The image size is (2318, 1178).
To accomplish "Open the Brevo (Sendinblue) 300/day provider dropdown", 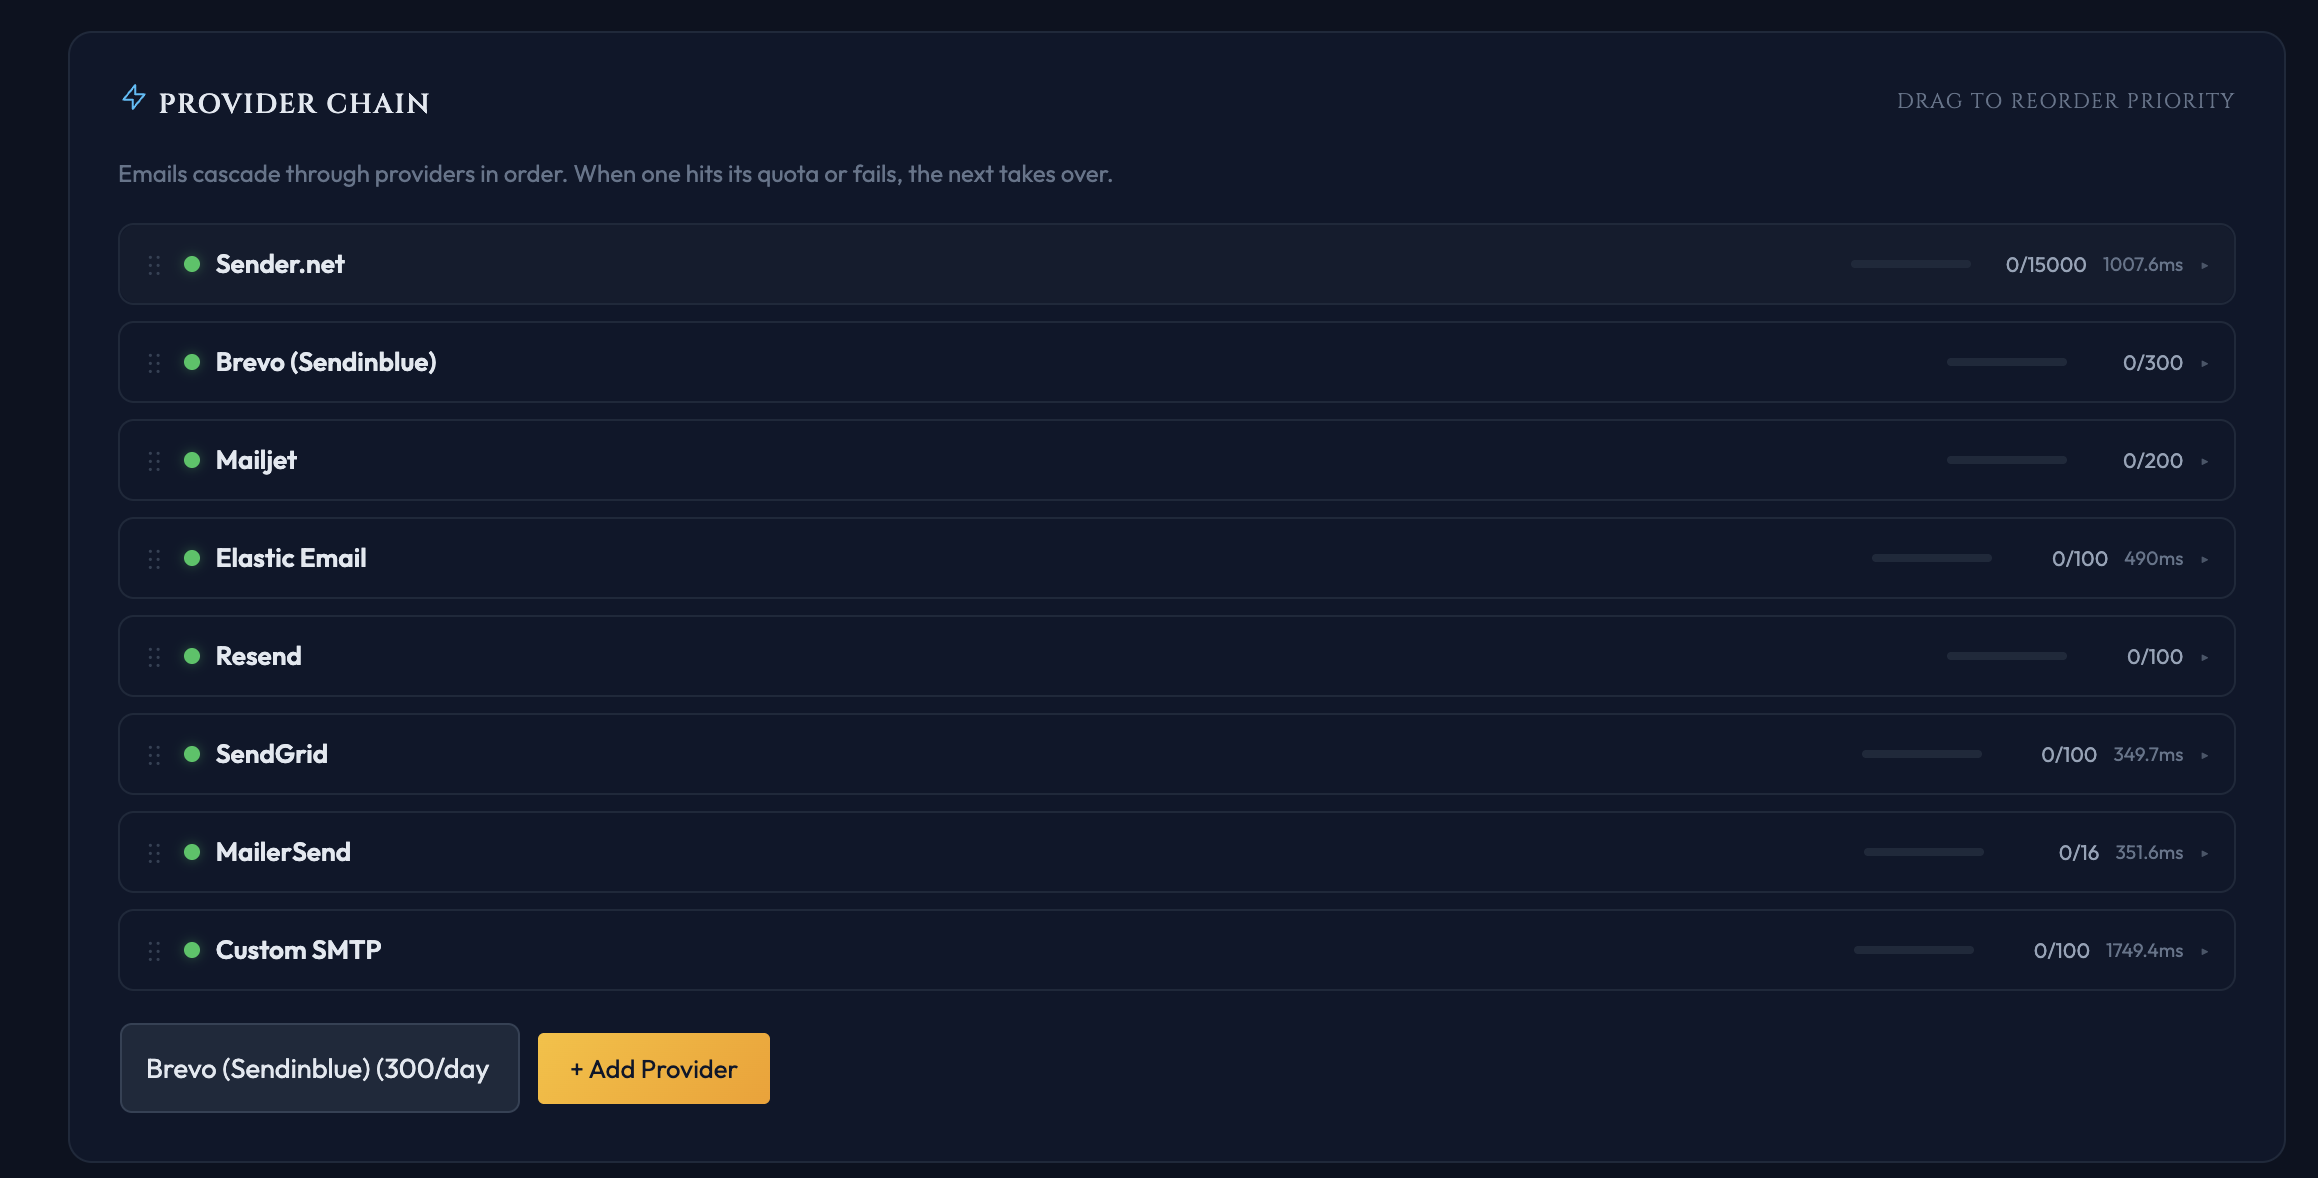I will [319, 1068].
